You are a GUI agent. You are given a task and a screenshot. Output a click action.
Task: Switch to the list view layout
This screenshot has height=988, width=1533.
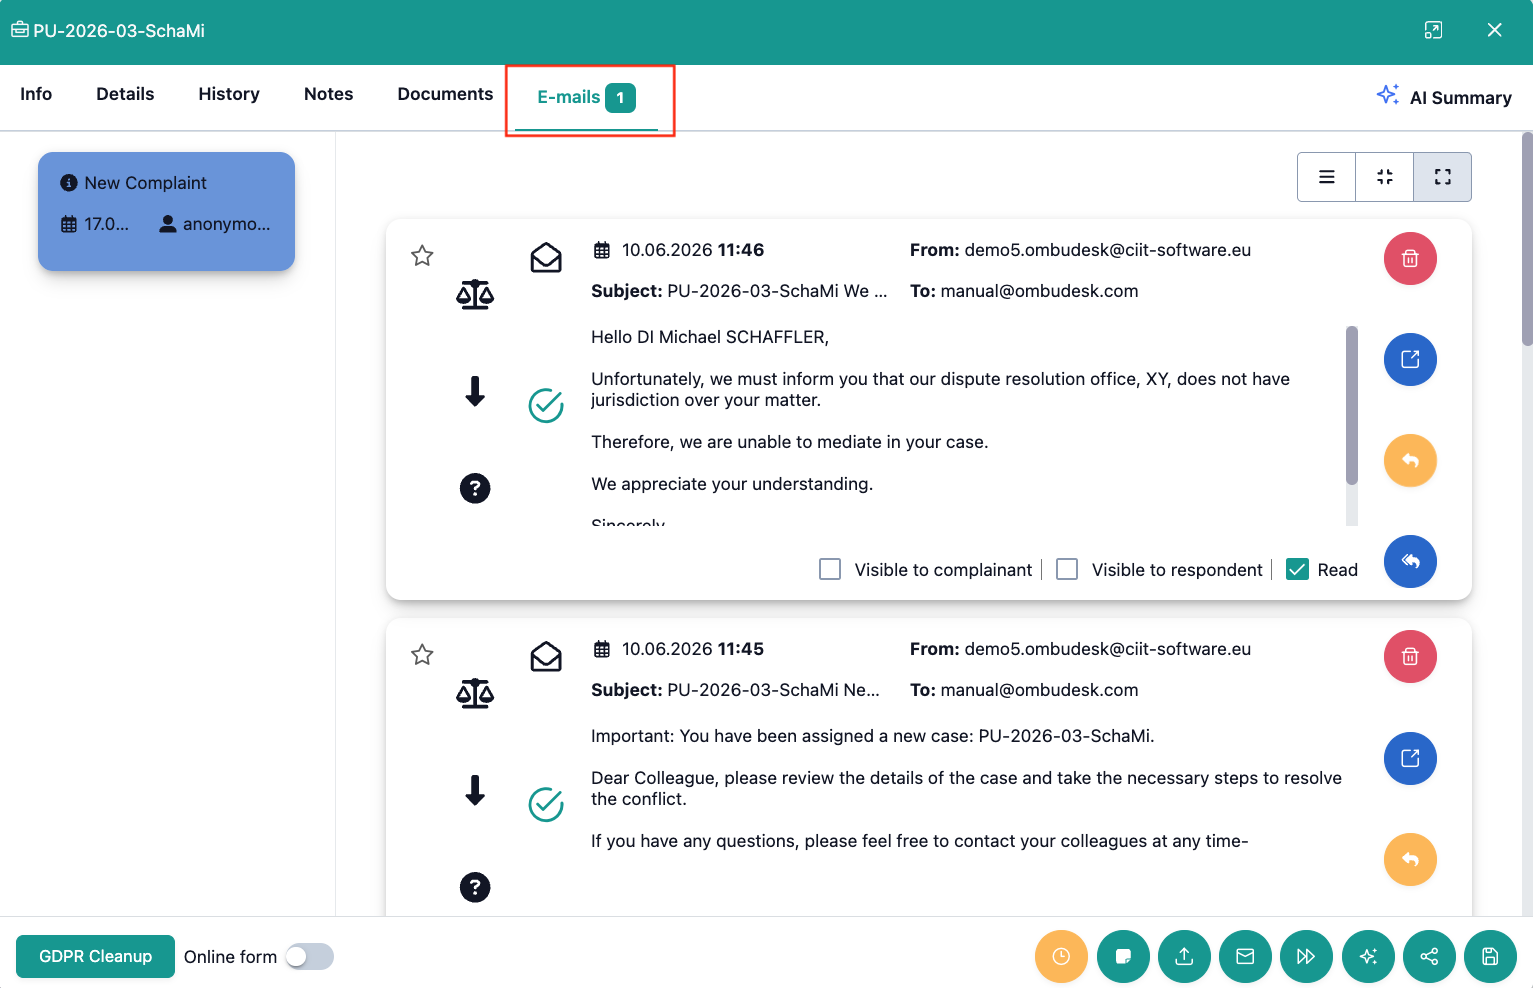[x=1326, y=177]
